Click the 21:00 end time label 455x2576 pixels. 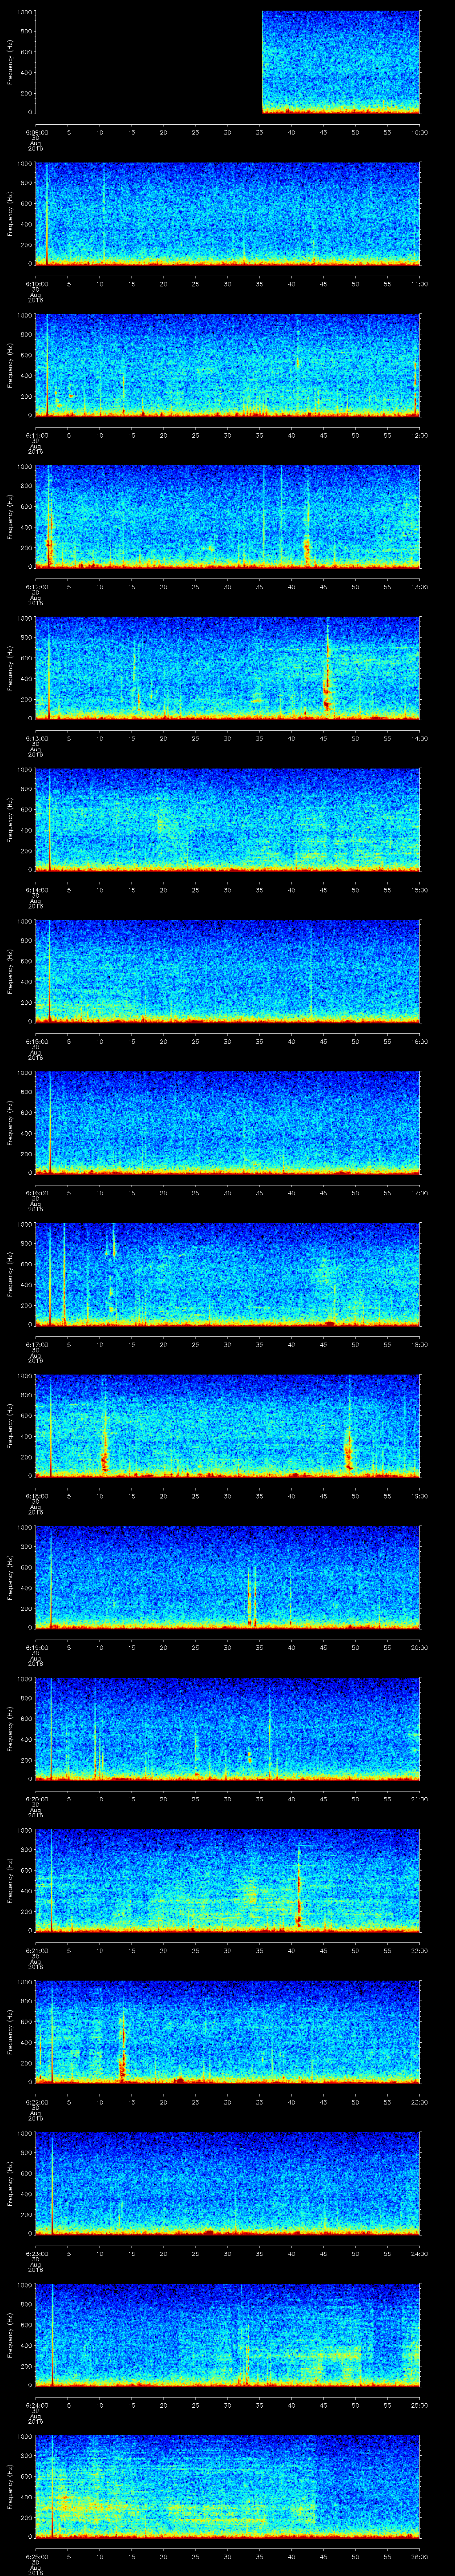point(420,1799)
